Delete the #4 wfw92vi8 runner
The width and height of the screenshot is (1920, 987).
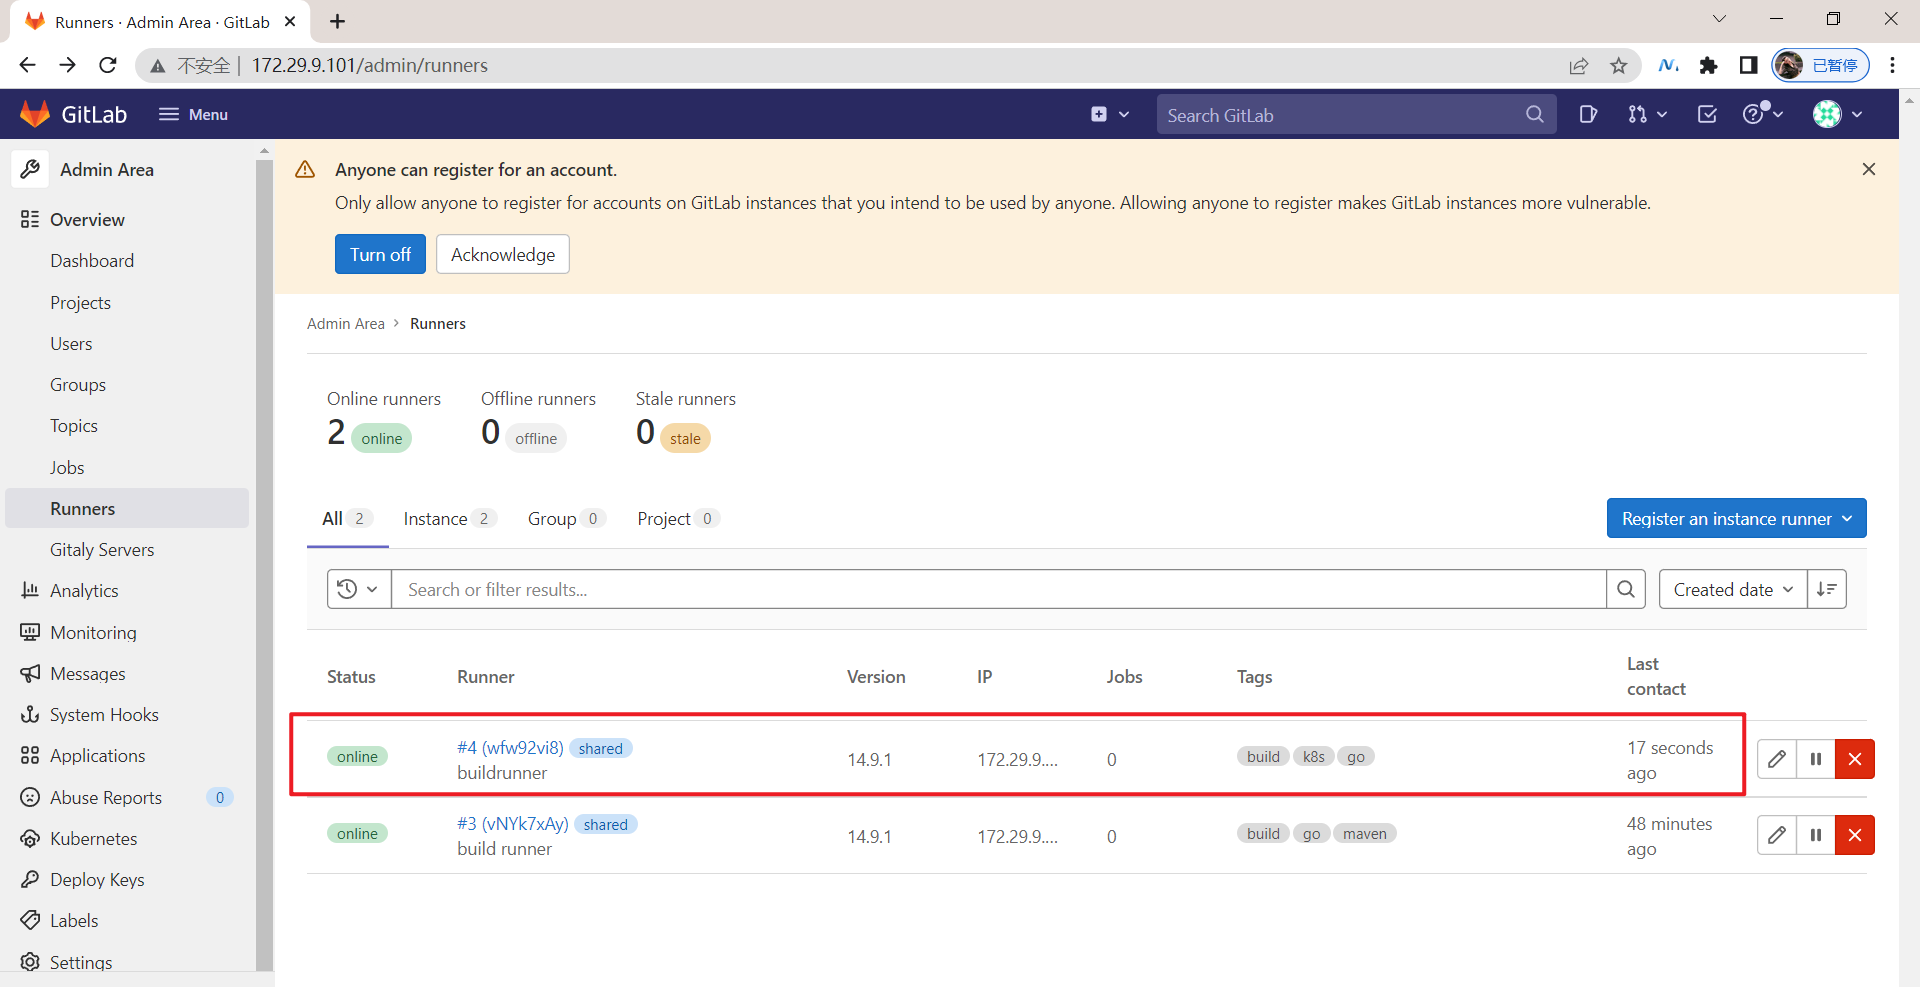click(1855, 759)
